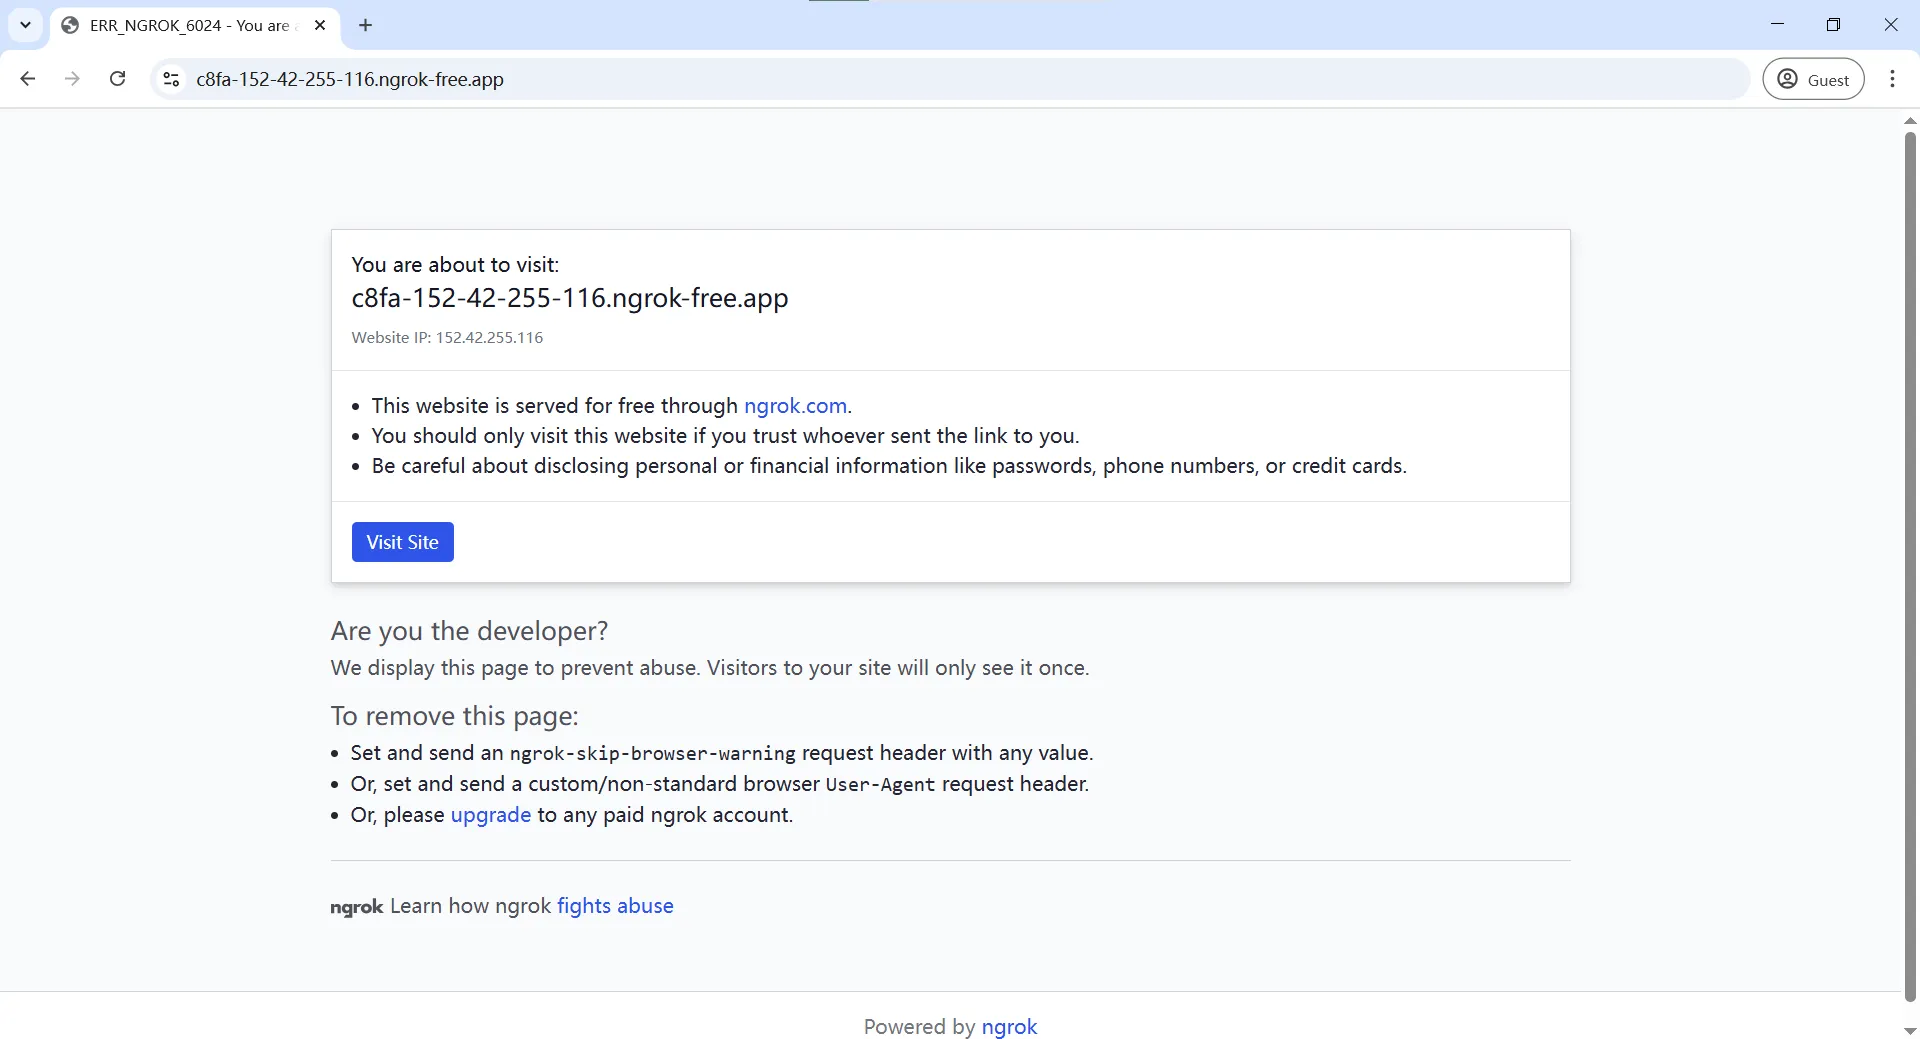The height and width of the screenshot is (1039, 1920).
Task: Click the User-Agent code text
Action: [x=880, y=784]
